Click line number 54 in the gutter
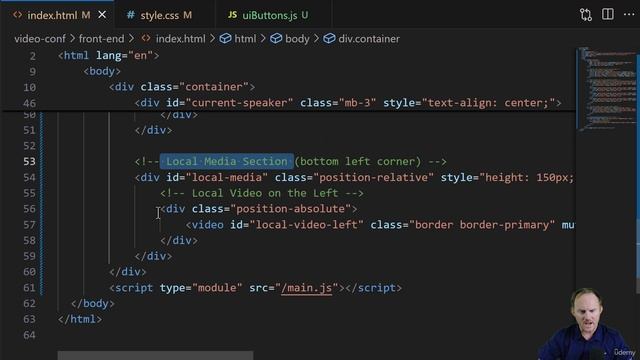 pyautogui.click(x=29, y=178)
